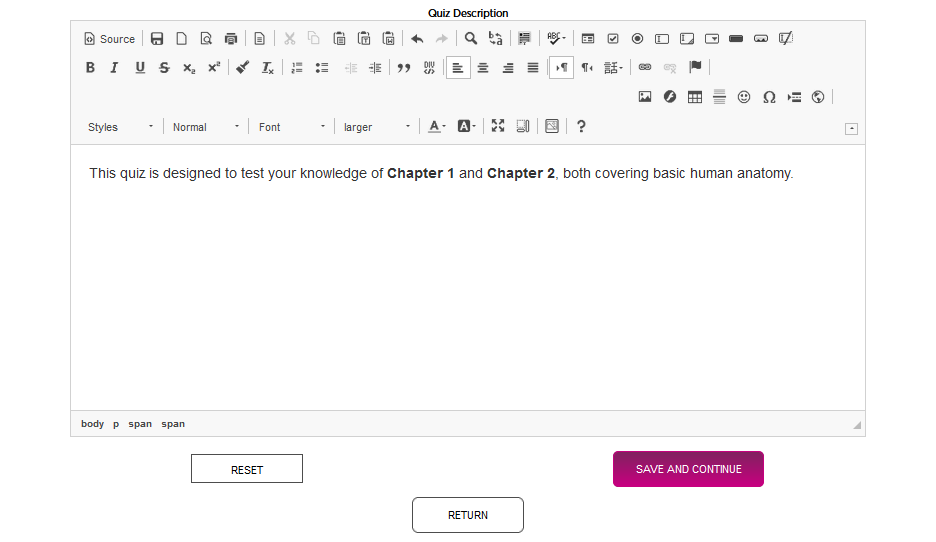
Task: Set text direction right to left
Action: click(x=587, y=67)
